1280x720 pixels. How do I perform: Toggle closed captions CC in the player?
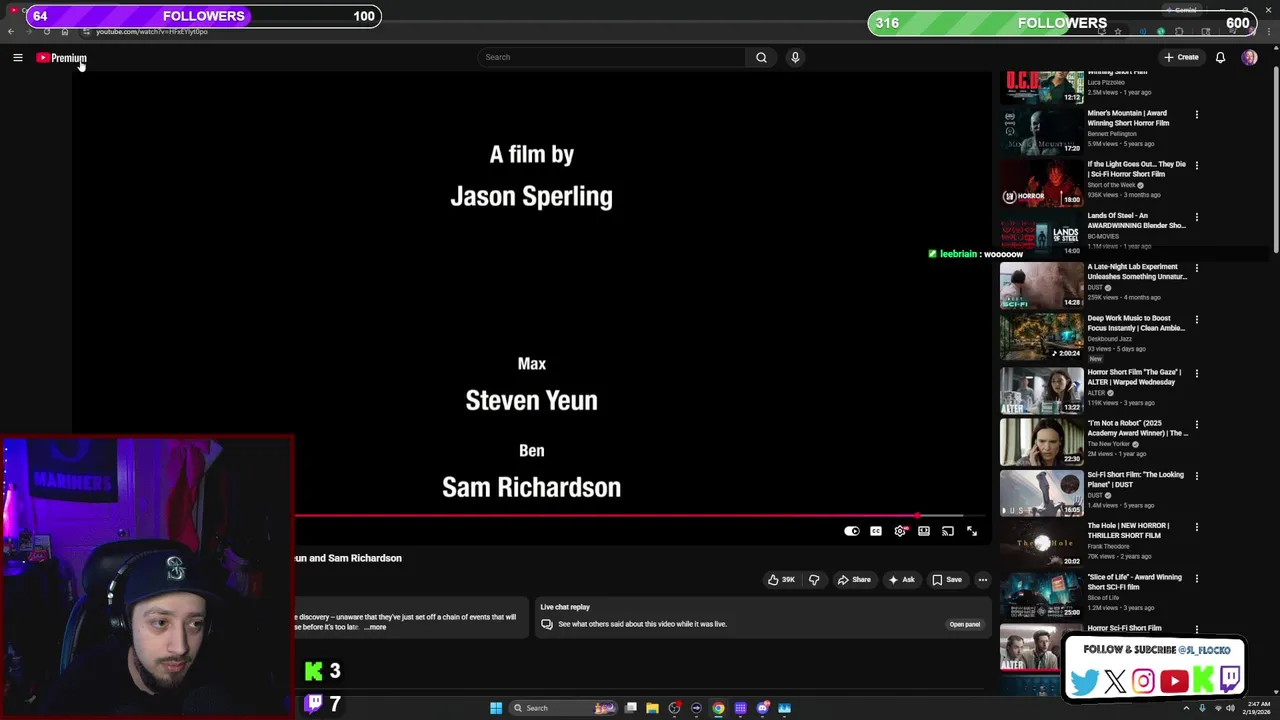(876, 531)
